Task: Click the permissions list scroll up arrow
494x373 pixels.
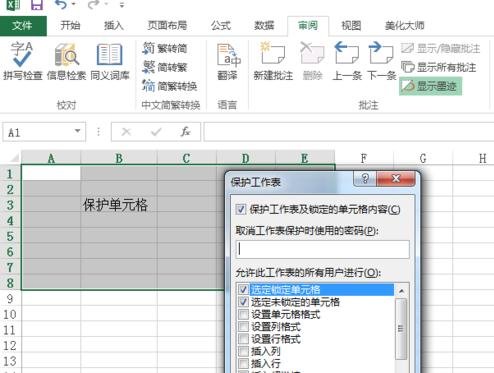Action: pos(401,291)
